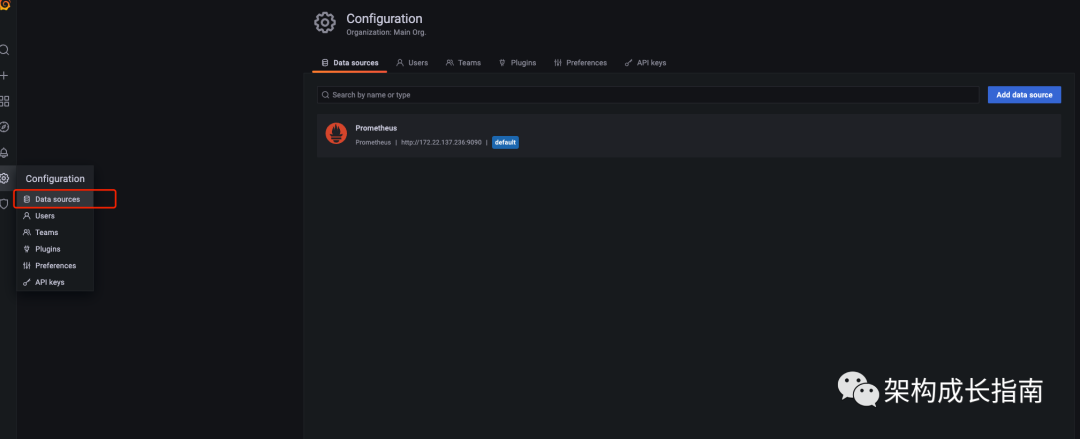Focus the Search by name or type field

(650, 95)
